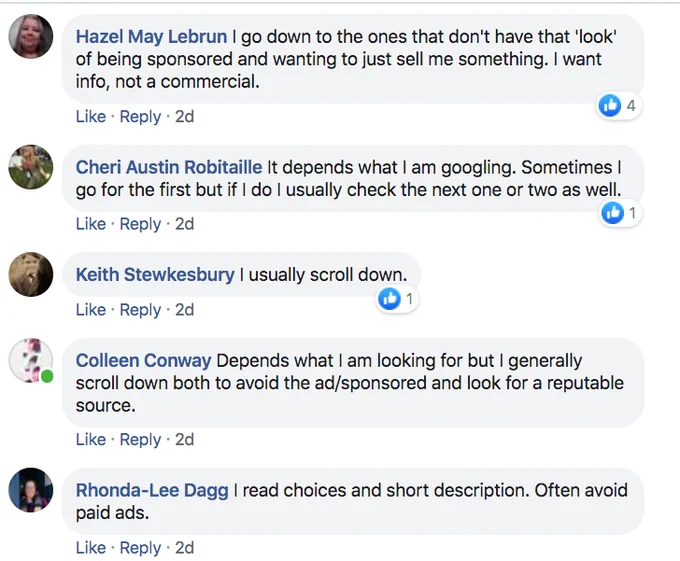Click the 2d timestamp on Rhonda-Lee's comment
The height and width of the screenshot is (561, 680).
pos(184,548)
